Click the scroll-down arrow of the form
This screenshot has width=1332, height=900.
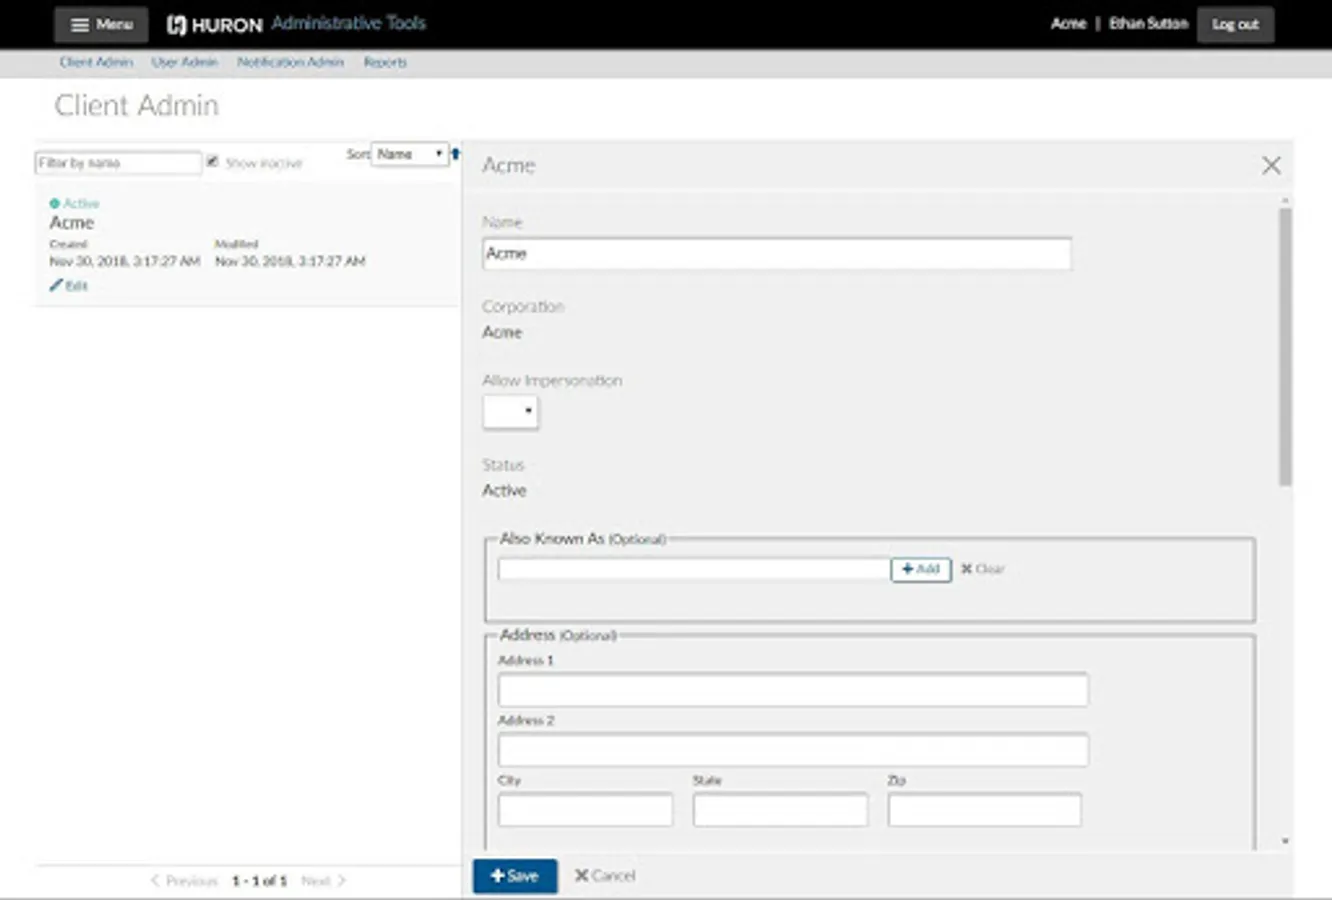[1285, 842]
